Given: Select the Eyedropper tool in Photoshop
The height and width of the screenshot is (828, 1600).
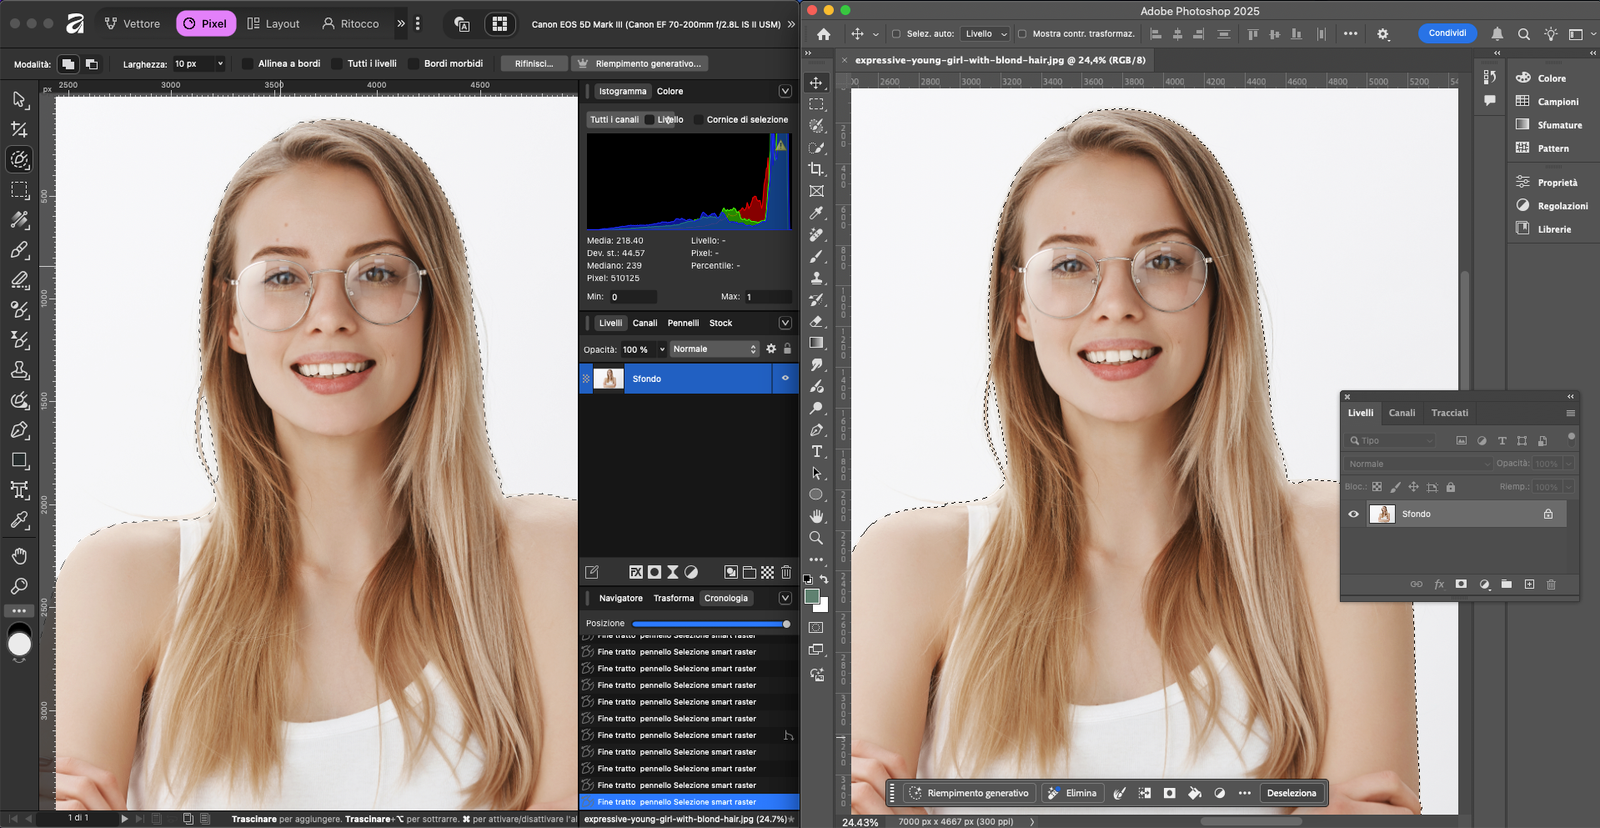Looking at the screenshot, I should click(816, 213).
